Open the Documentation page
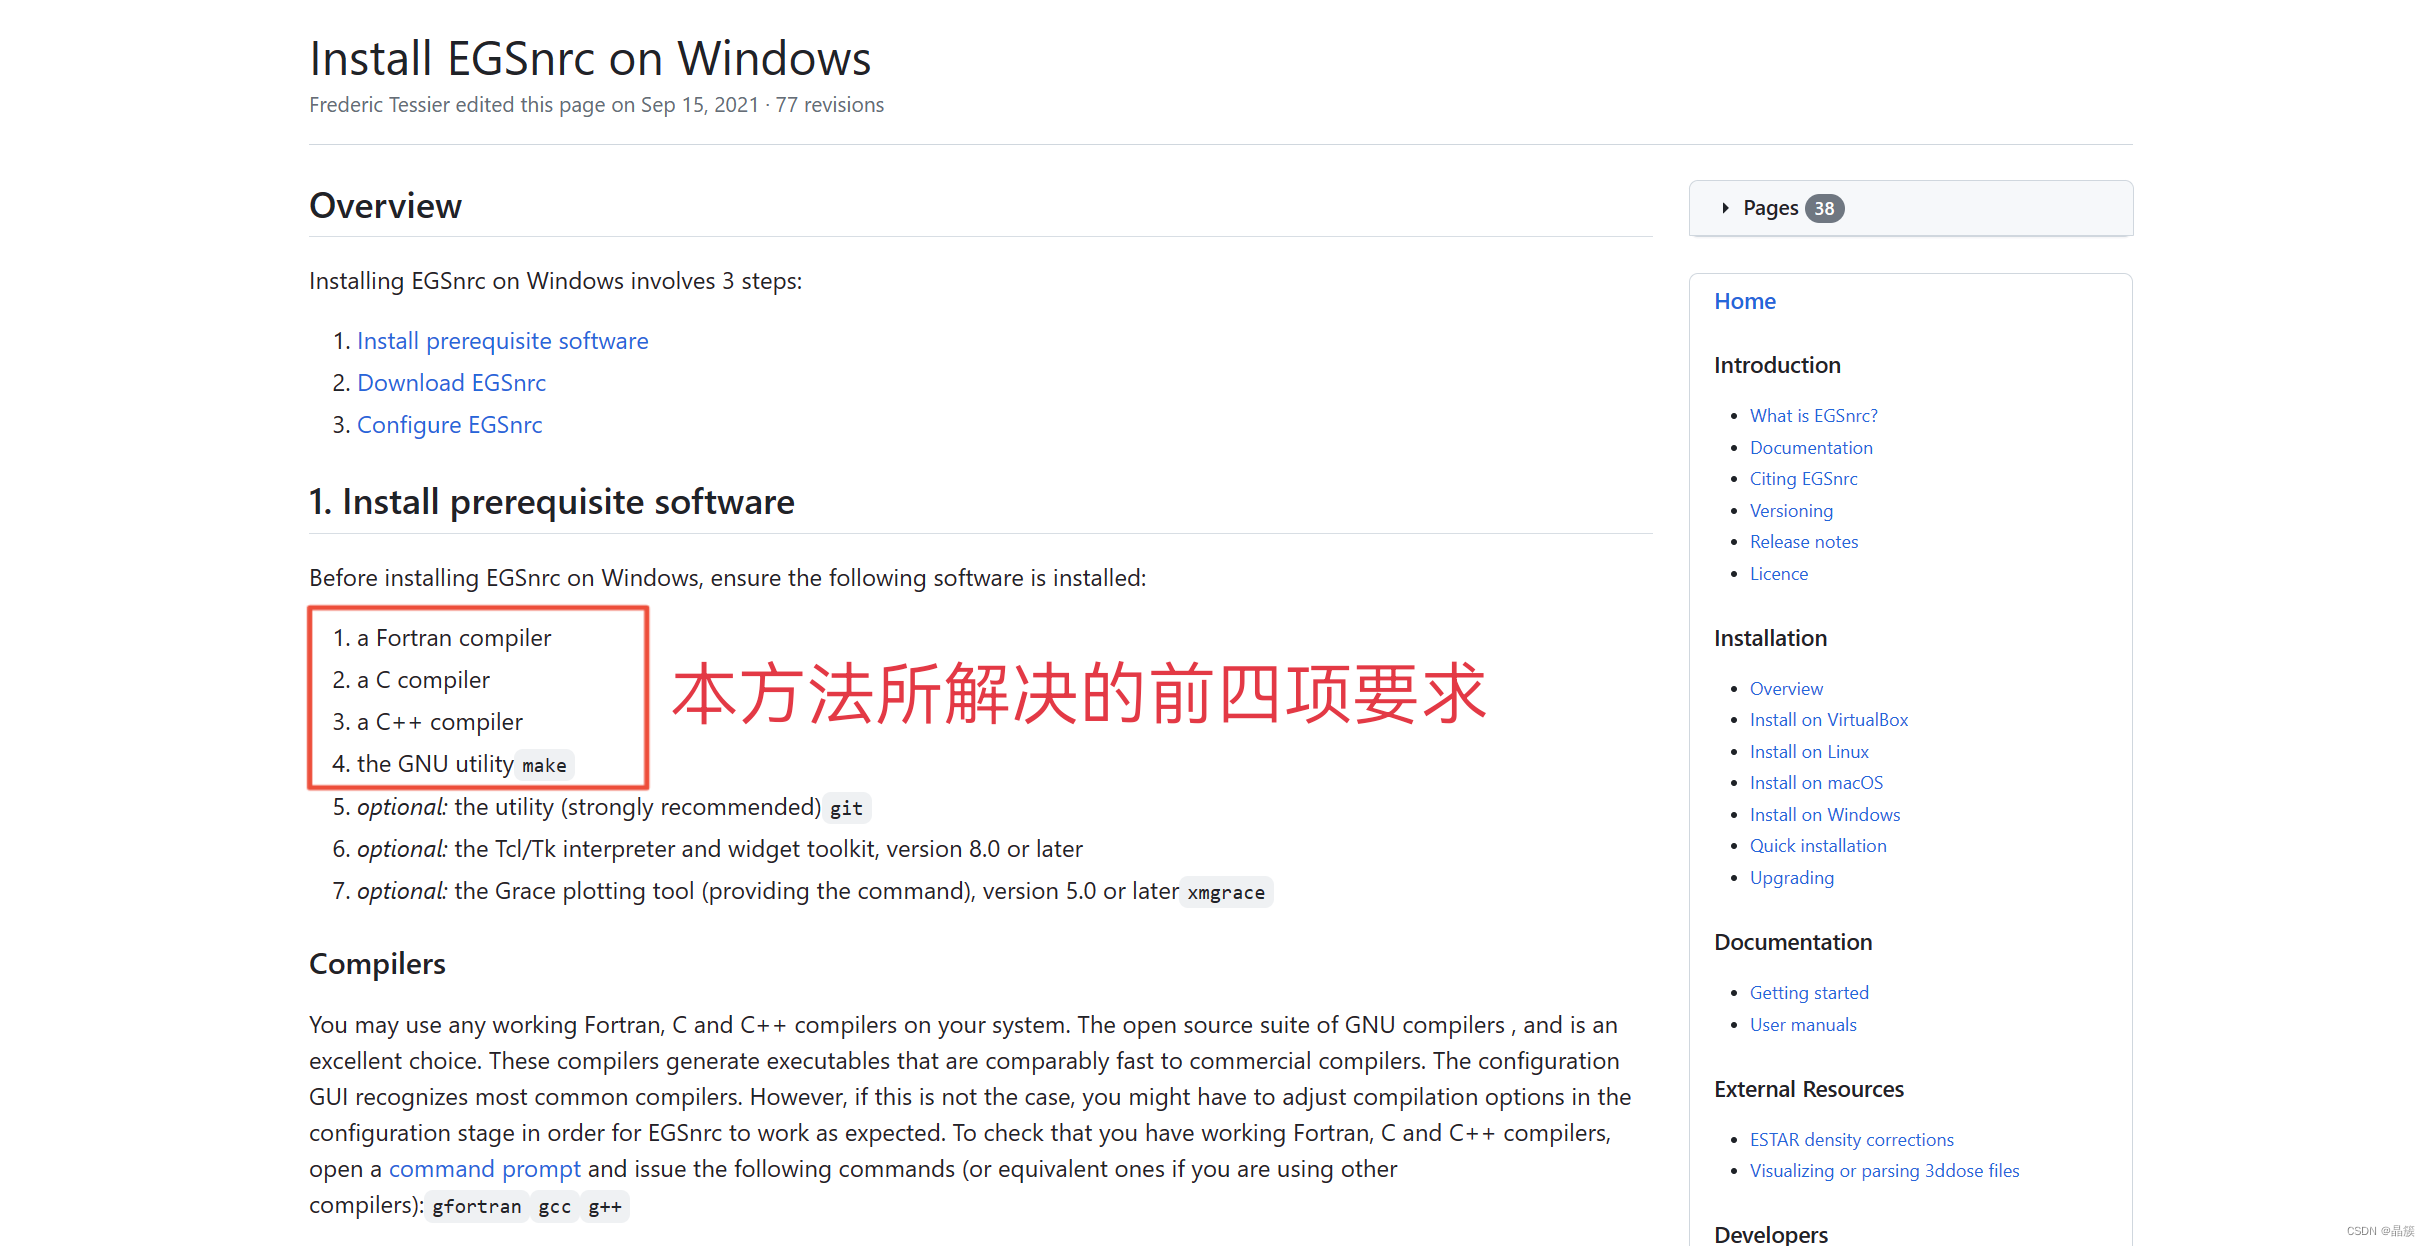This screenshot has height=1246, width=2430. tap(1811, 447)
